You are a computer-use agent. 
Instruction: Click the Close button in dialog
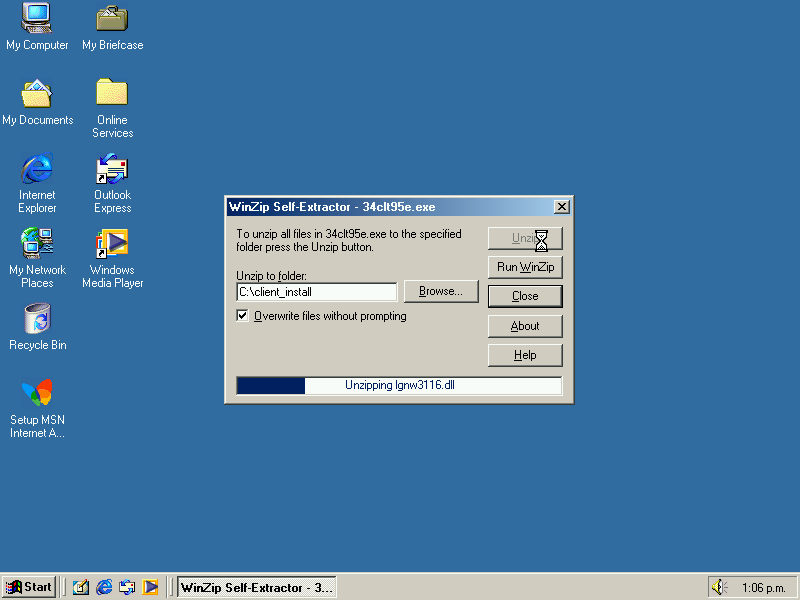pyautogui.click(x=525, y=296)
